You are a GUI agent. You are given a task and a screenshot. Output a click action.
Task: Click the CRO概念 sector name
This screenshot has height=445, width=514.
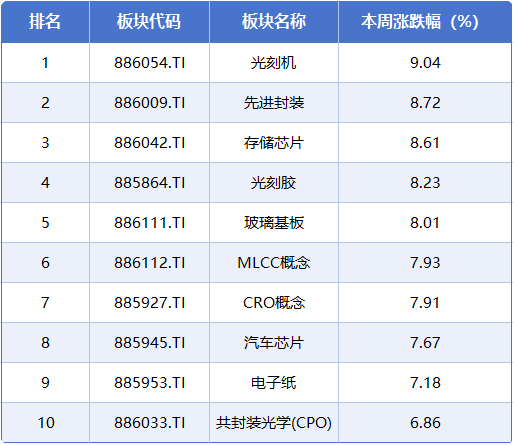(x=274, y=303)
